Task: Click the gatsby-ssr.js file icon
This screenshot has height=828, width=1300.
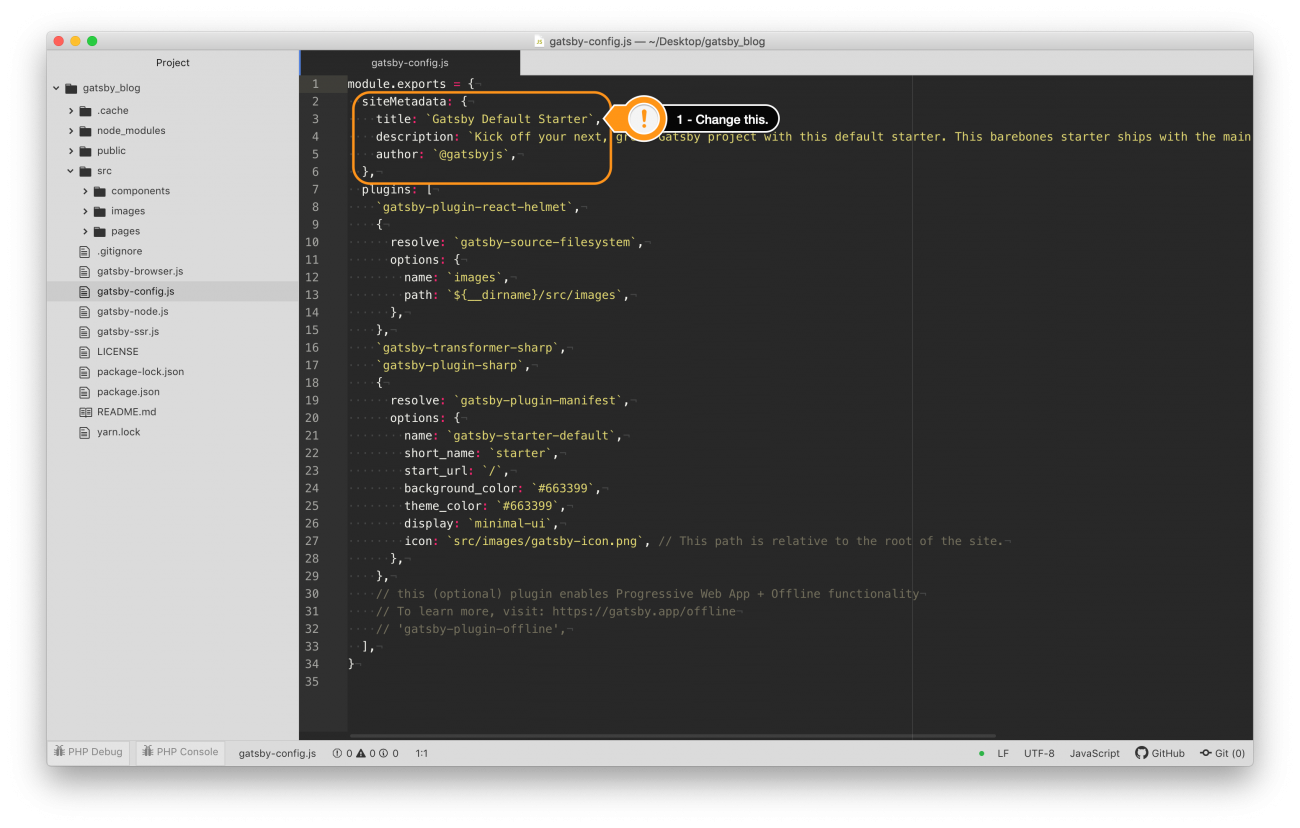Action: [85, 331]
